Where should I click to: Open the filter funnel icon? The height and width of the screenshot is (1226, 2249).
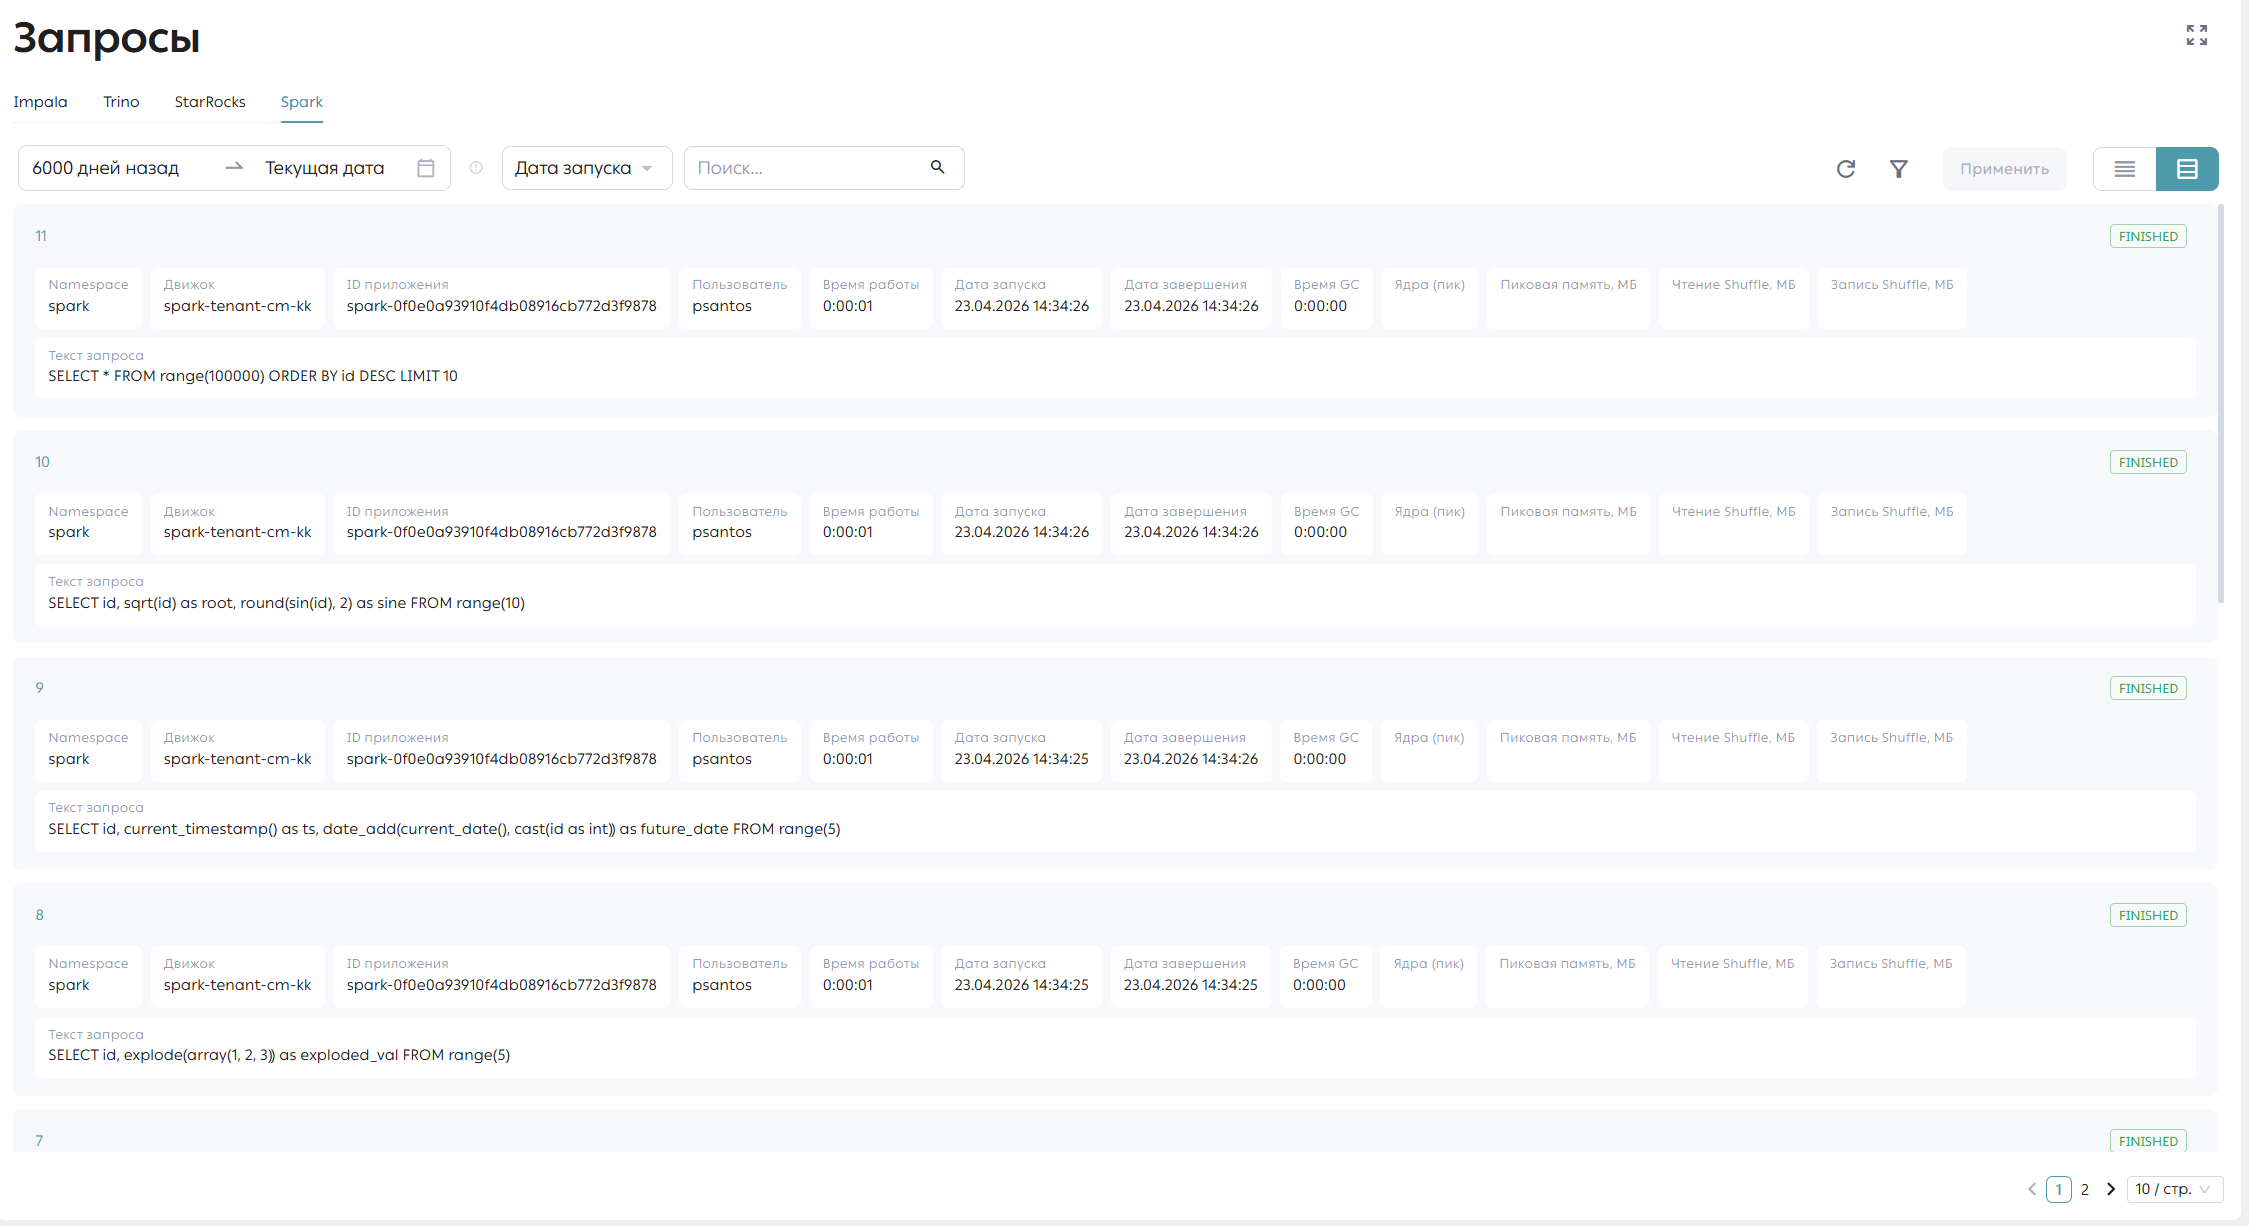(1898, 169)
